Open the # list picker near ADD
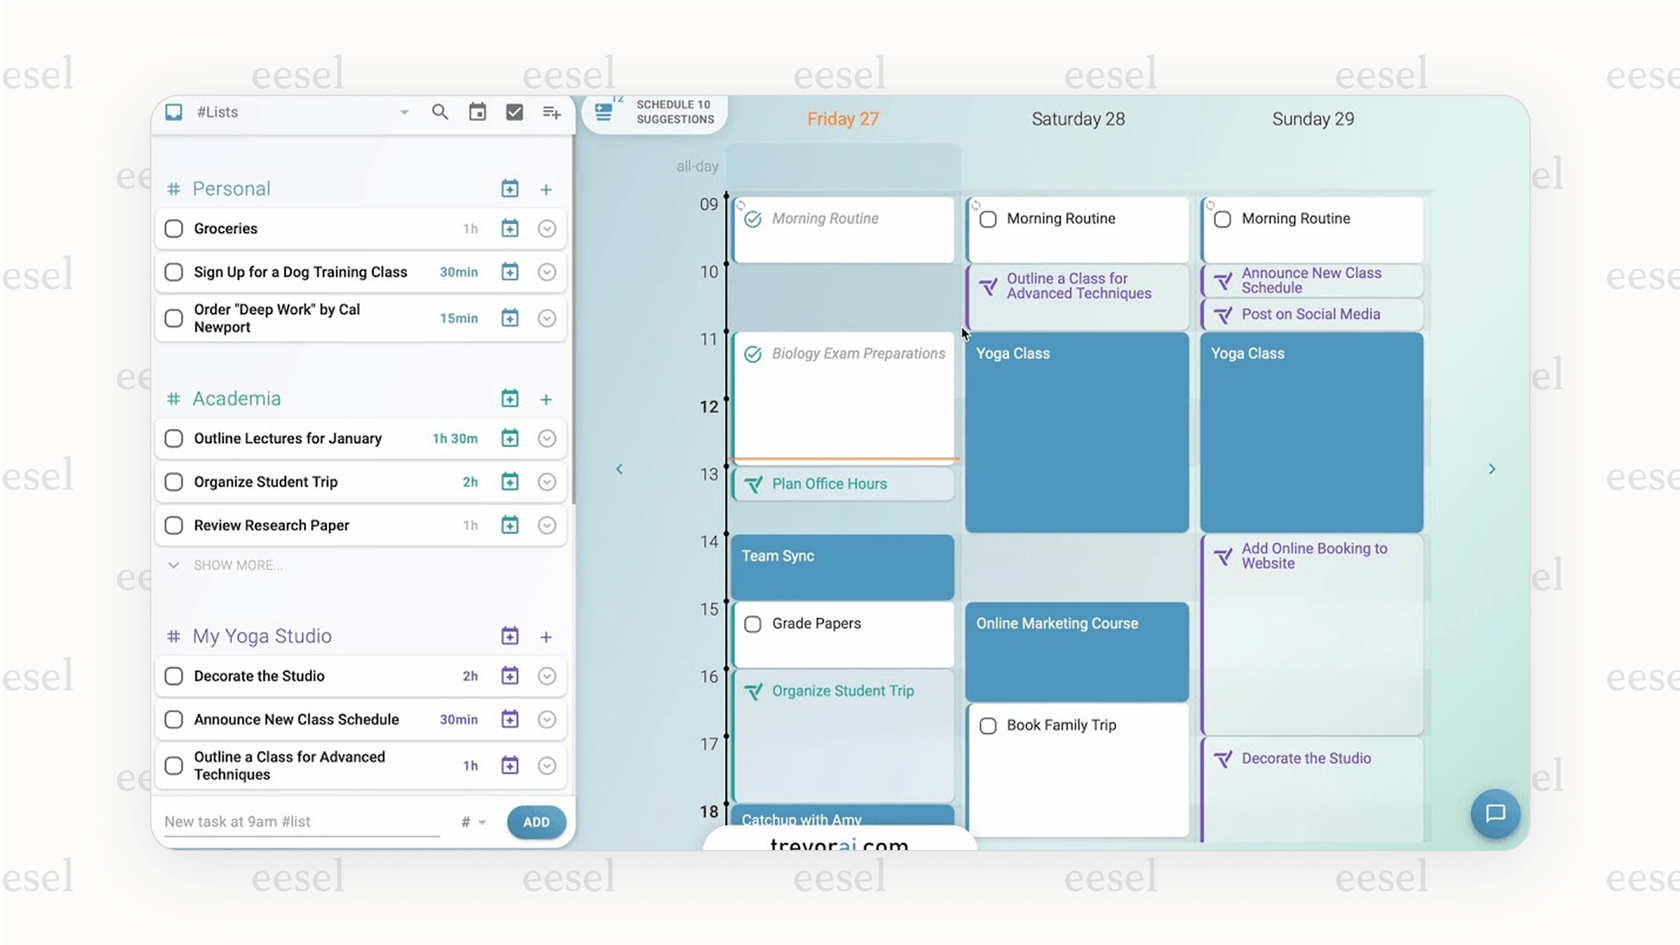The image size is (1680, 945). pyautogui.click(x=473, y=822)
